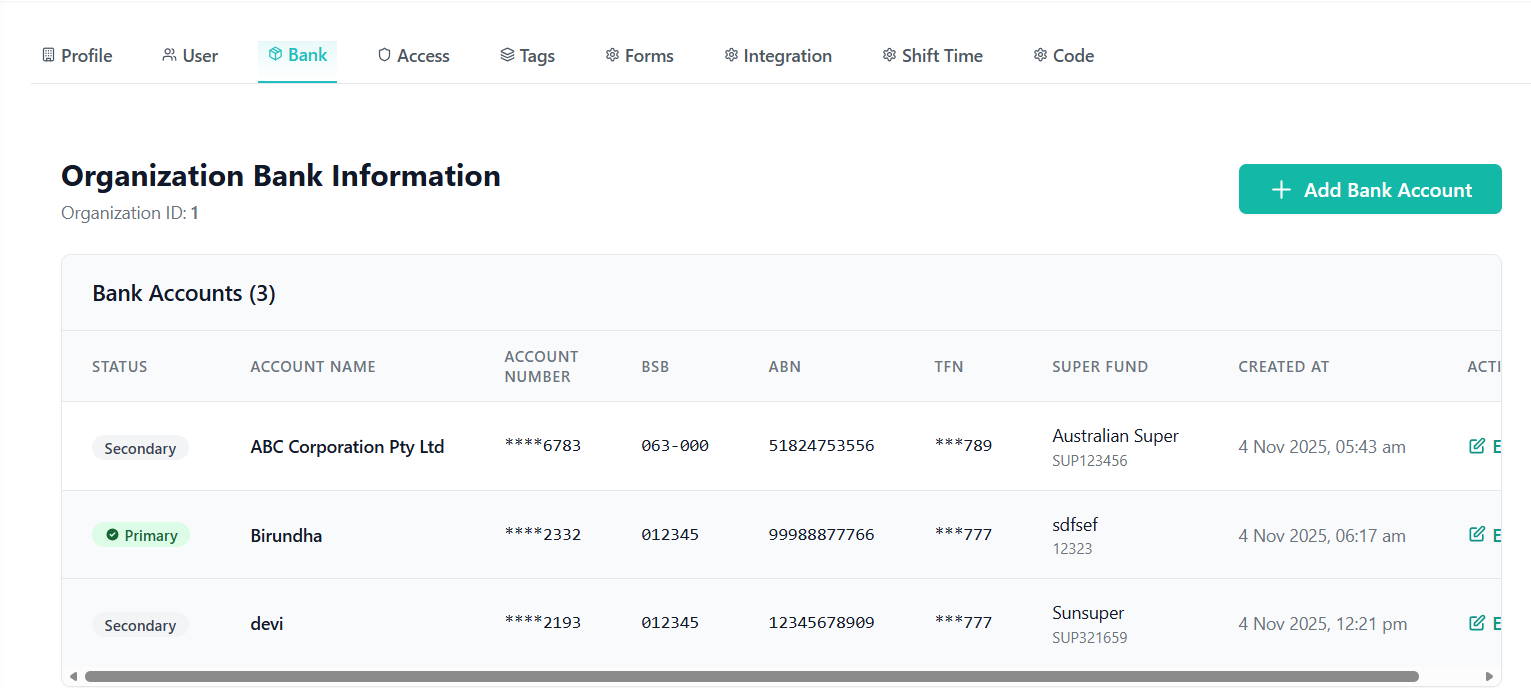Click the shield icon beside Access
Image resolution: width=1531 pixels, height=688 pixels.
[x=384, y=55]
